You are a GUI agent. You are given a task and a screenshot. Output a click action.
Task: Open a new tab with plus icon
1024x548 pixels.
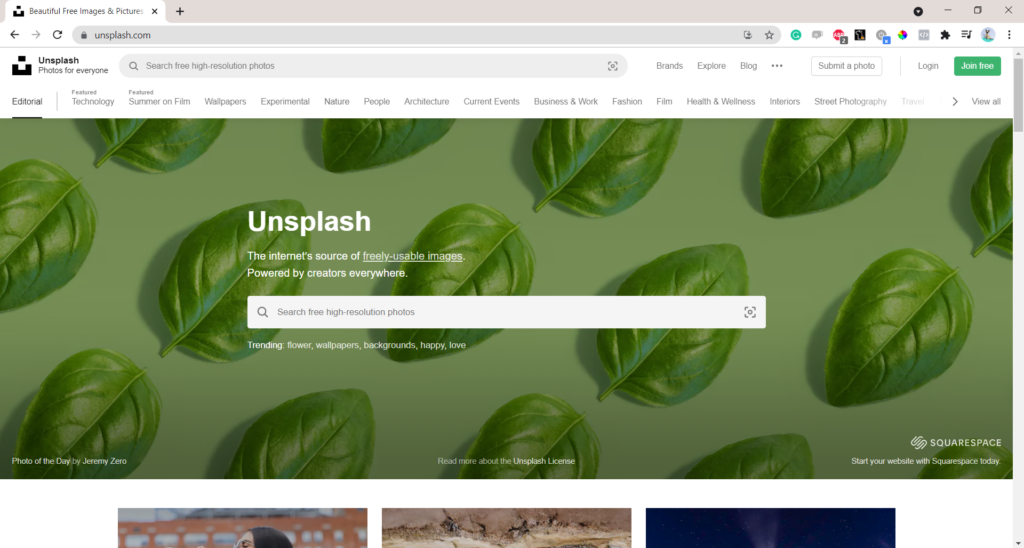[180, 11]
